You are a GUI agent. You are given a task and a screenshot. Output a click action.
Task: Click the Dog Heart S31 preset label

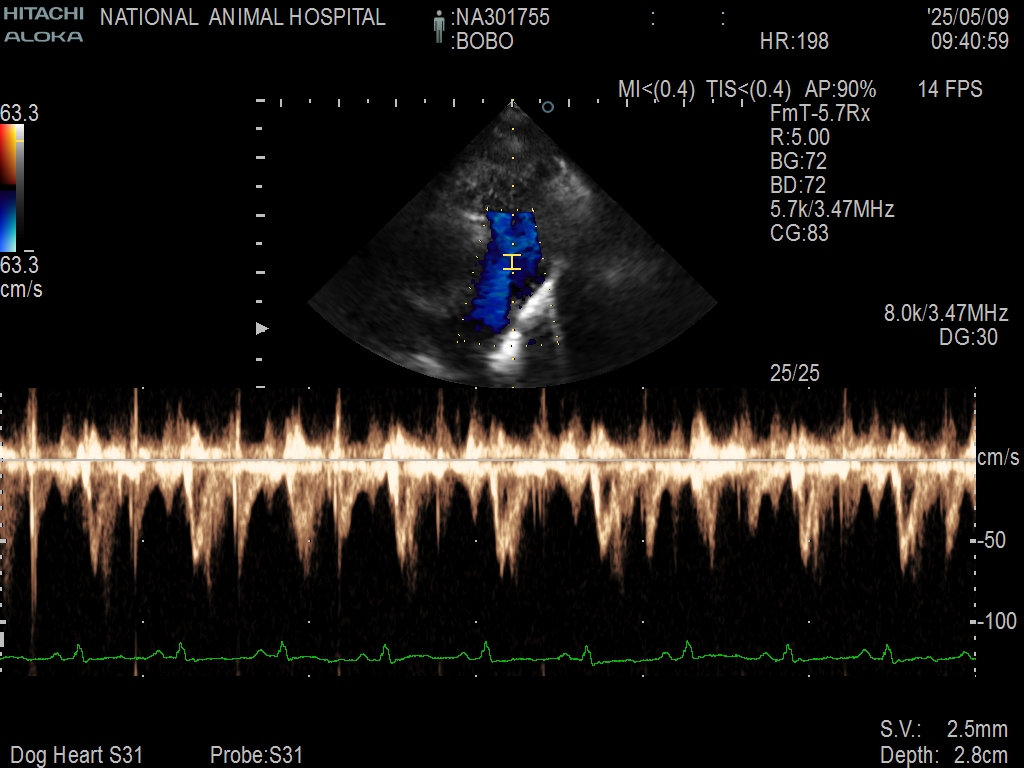pos(76,755)
